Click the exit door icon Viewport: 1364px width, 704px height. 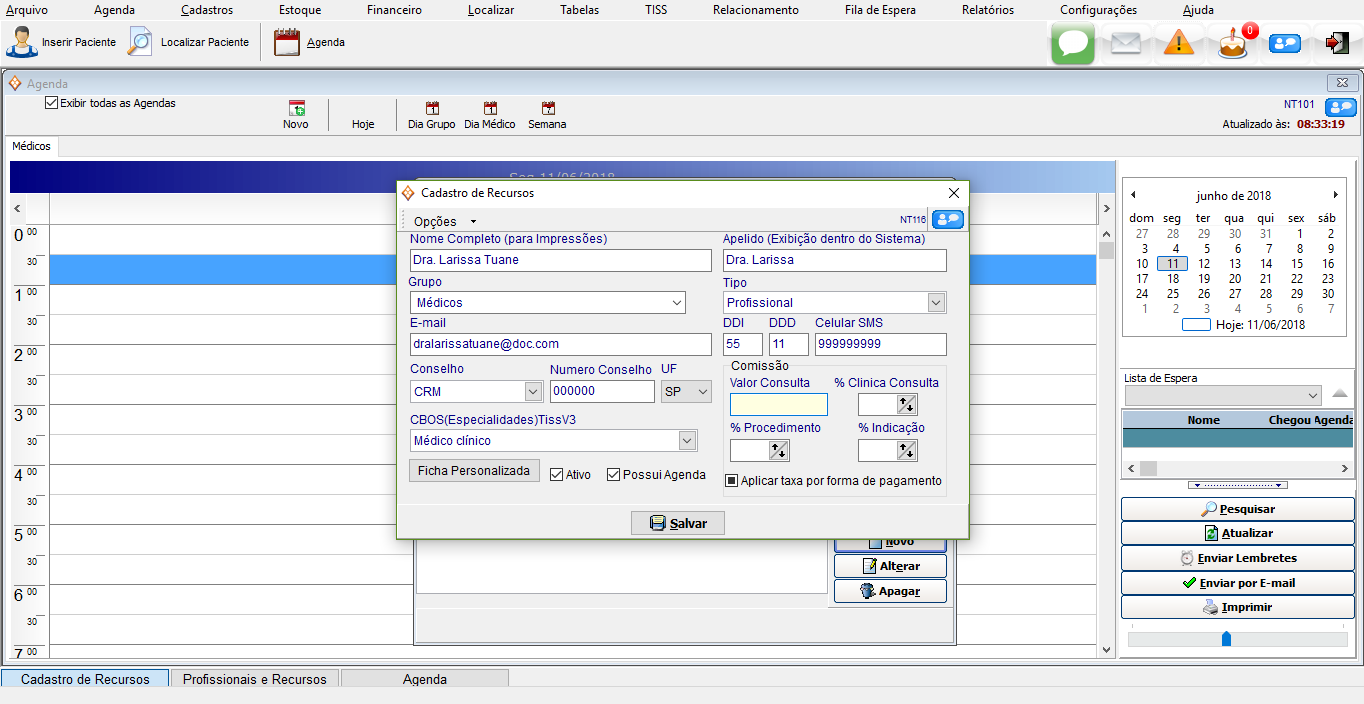tap(1337, 43)
